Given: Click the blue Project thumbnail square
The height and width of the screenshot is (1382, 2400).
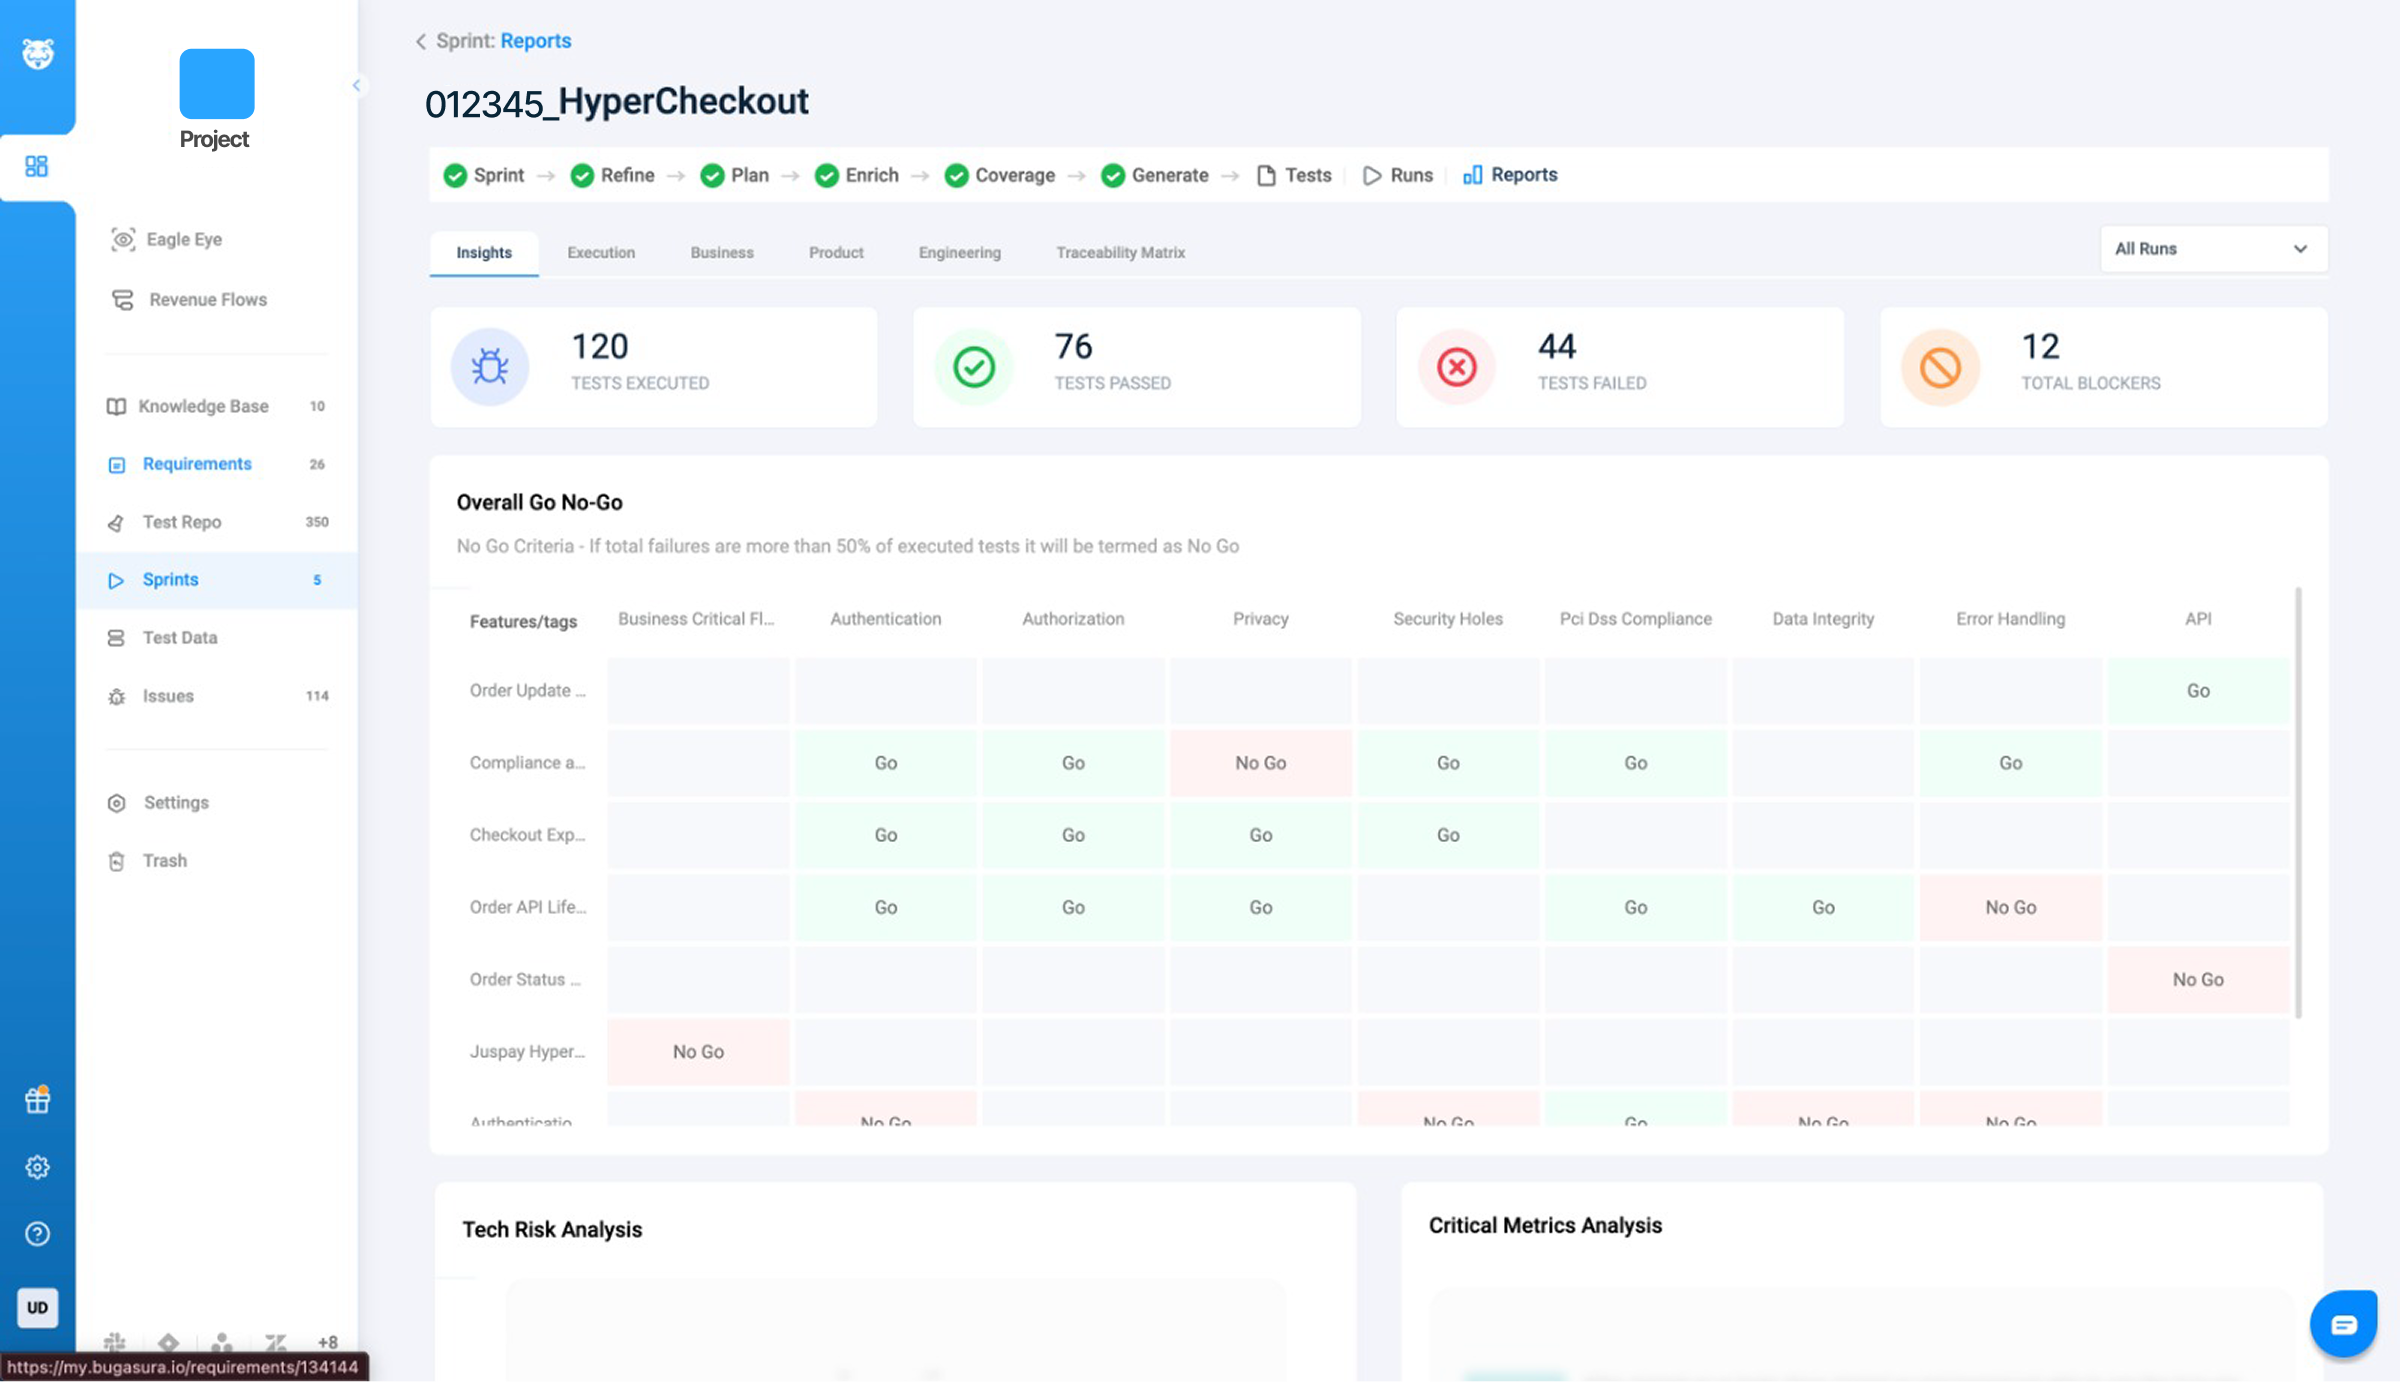Looking at the screenshot, I should [217, 84].
